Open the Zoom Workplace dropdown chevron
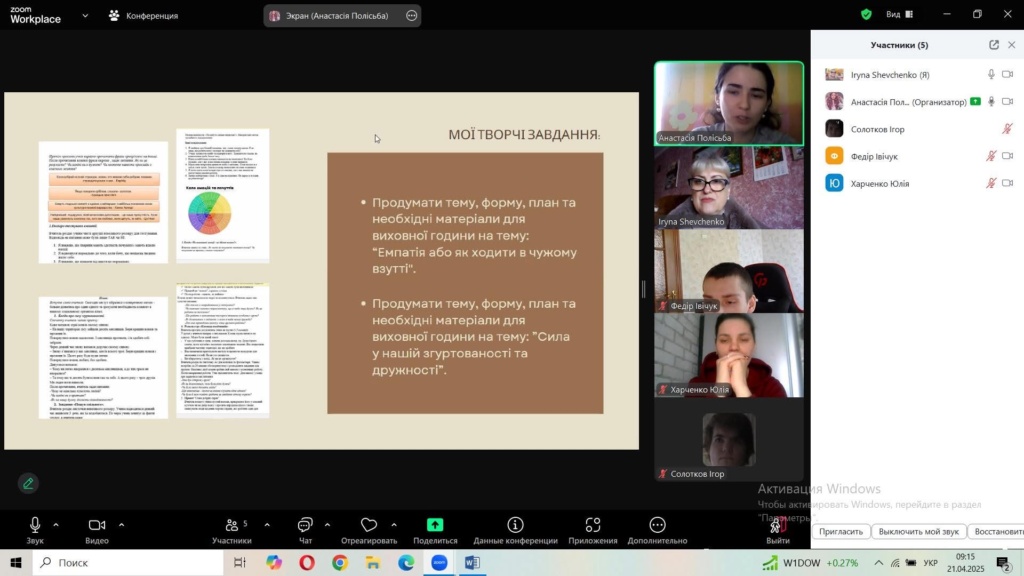This screenshot has height=576, width=1024. pyautogui.click(x=85, y=15)
